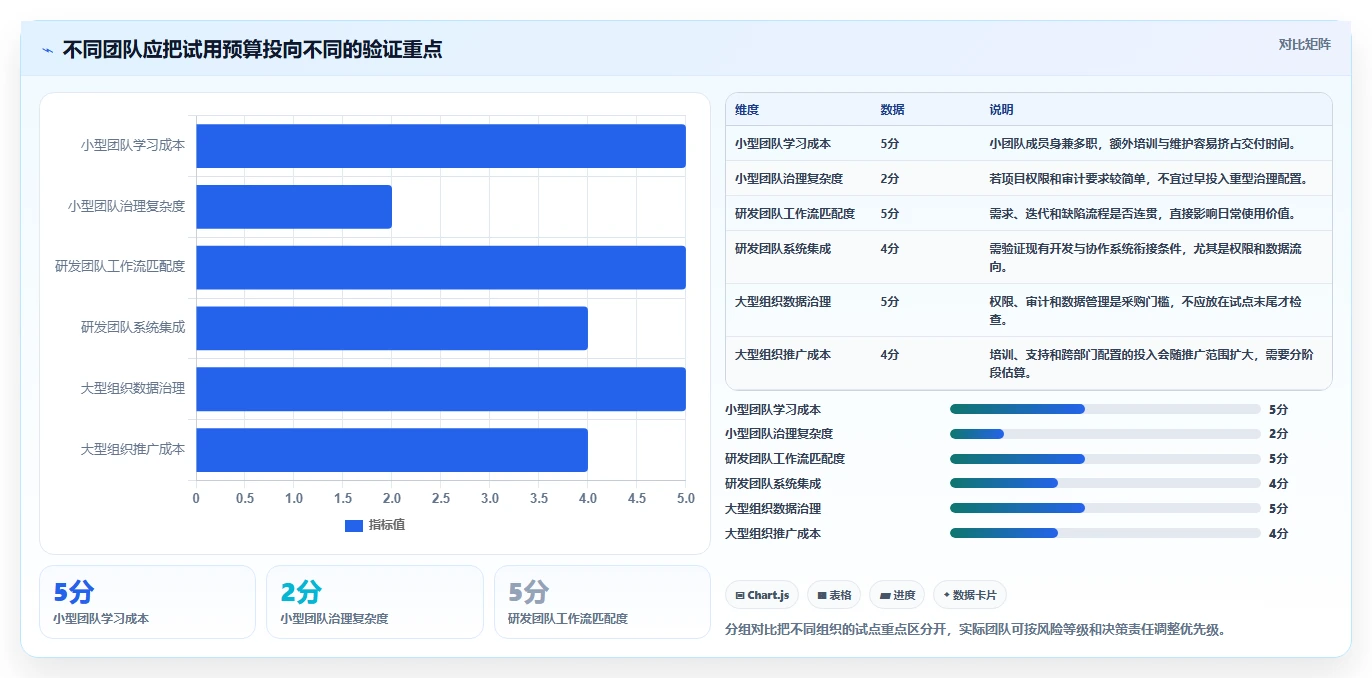Click the 大型组织数据治理 chart bar
The width and height of the screenshot is (1372, 678).
(x=441, y=389)
